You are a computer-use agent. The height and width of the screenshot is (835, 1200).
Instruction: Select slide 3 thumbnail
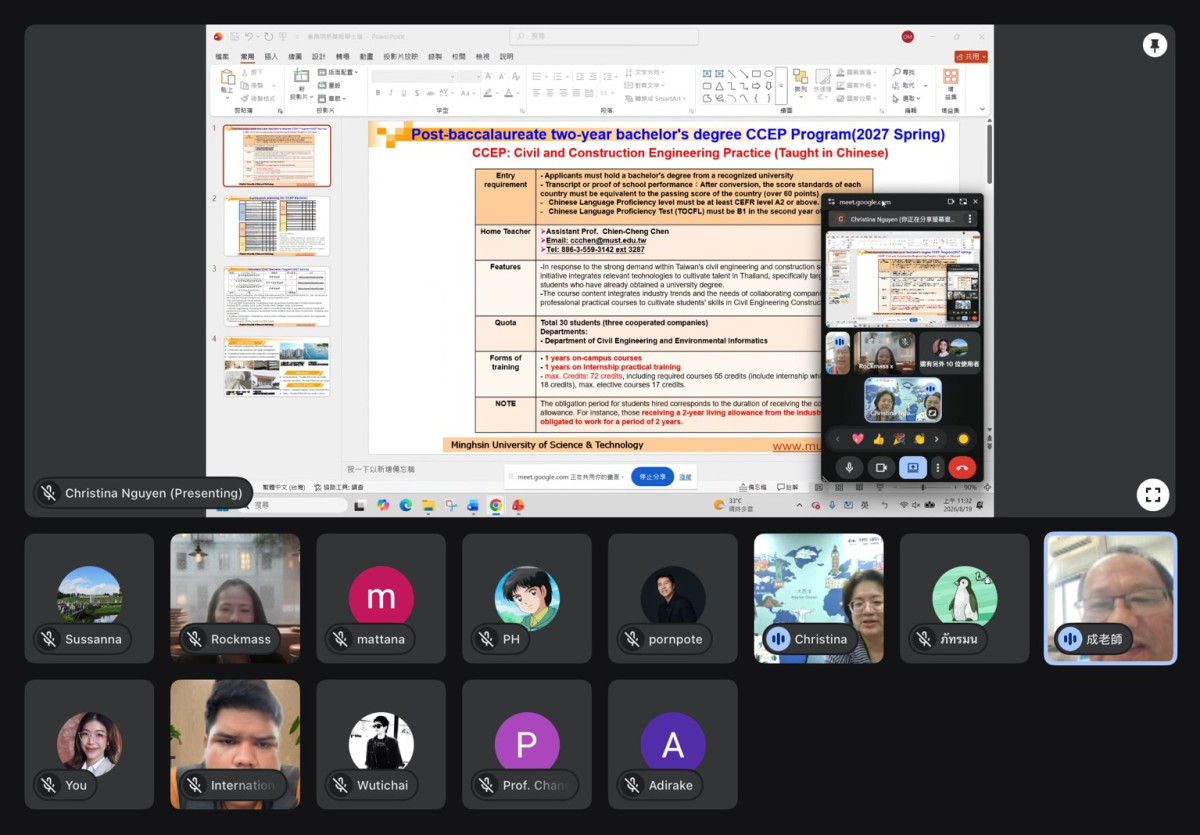click(277, 296)
